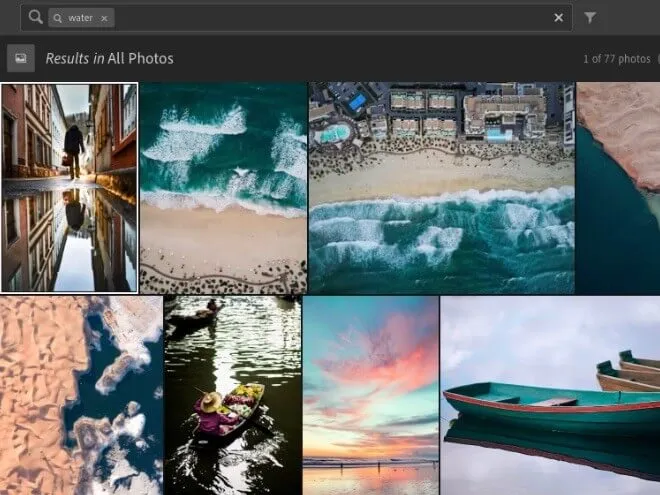Clear the search field with X

[x=559, y=17]
